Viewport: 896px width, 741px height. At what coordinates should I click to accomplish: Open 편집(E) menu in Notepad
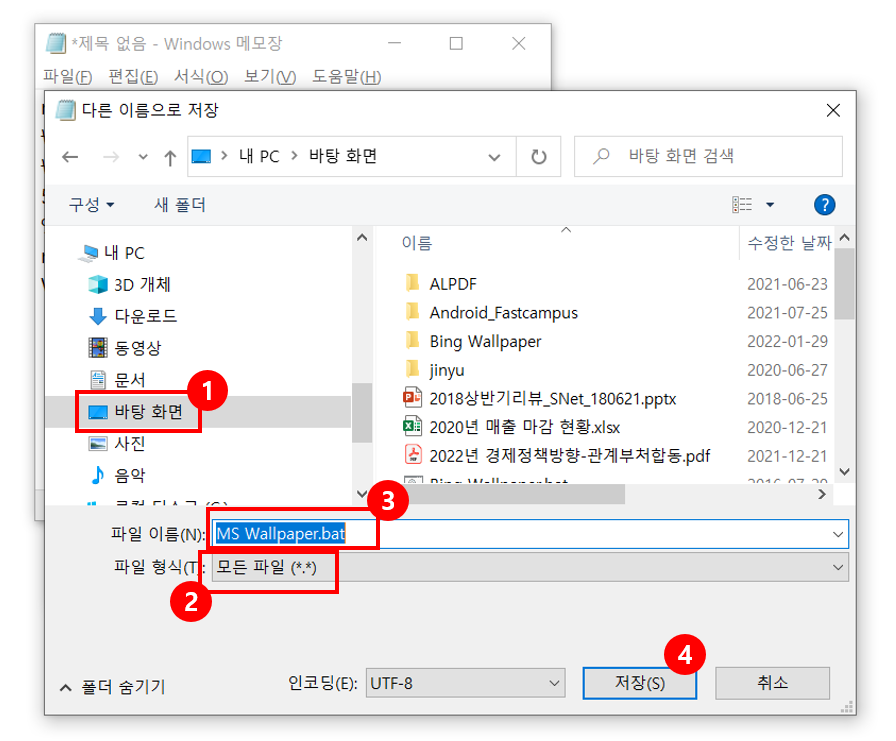(133, 76)
